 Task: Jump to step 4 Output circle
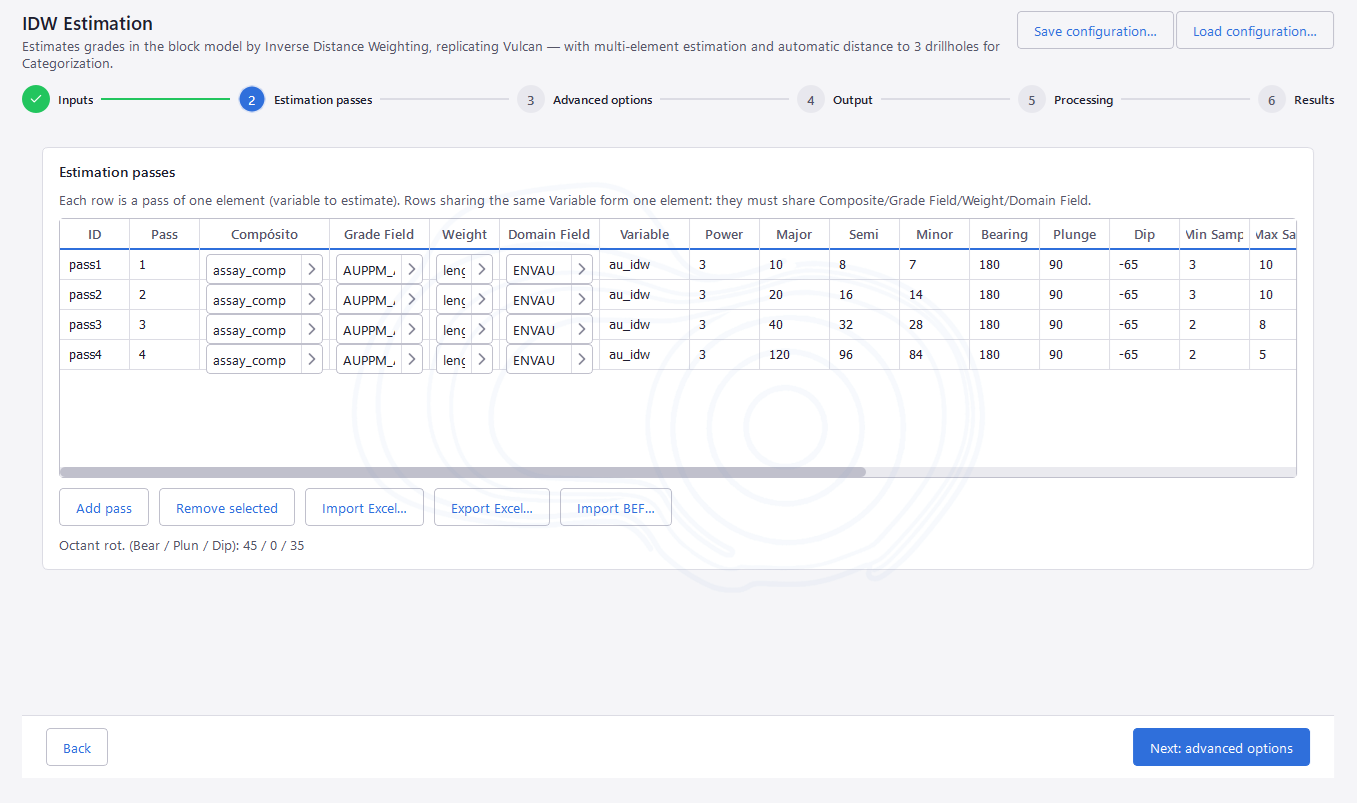[x=810, y=100]
